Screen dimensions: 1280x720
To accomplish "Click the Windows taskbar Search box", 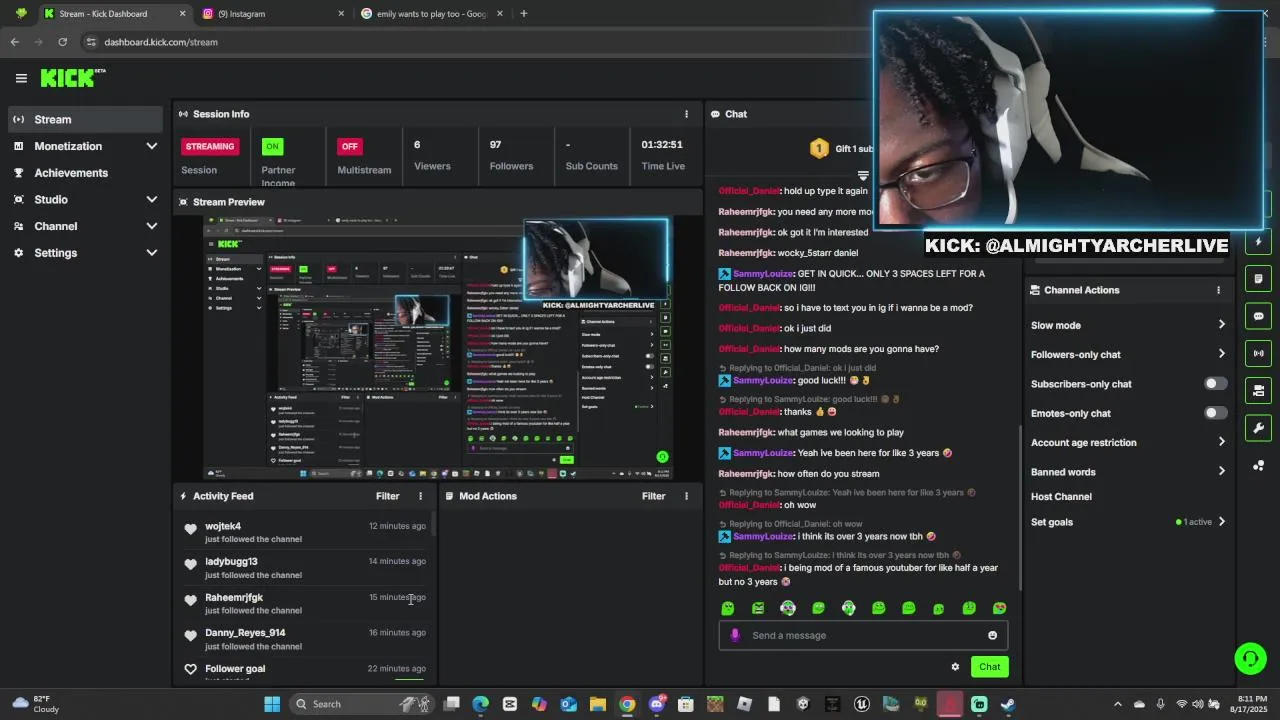I will 362,704.
